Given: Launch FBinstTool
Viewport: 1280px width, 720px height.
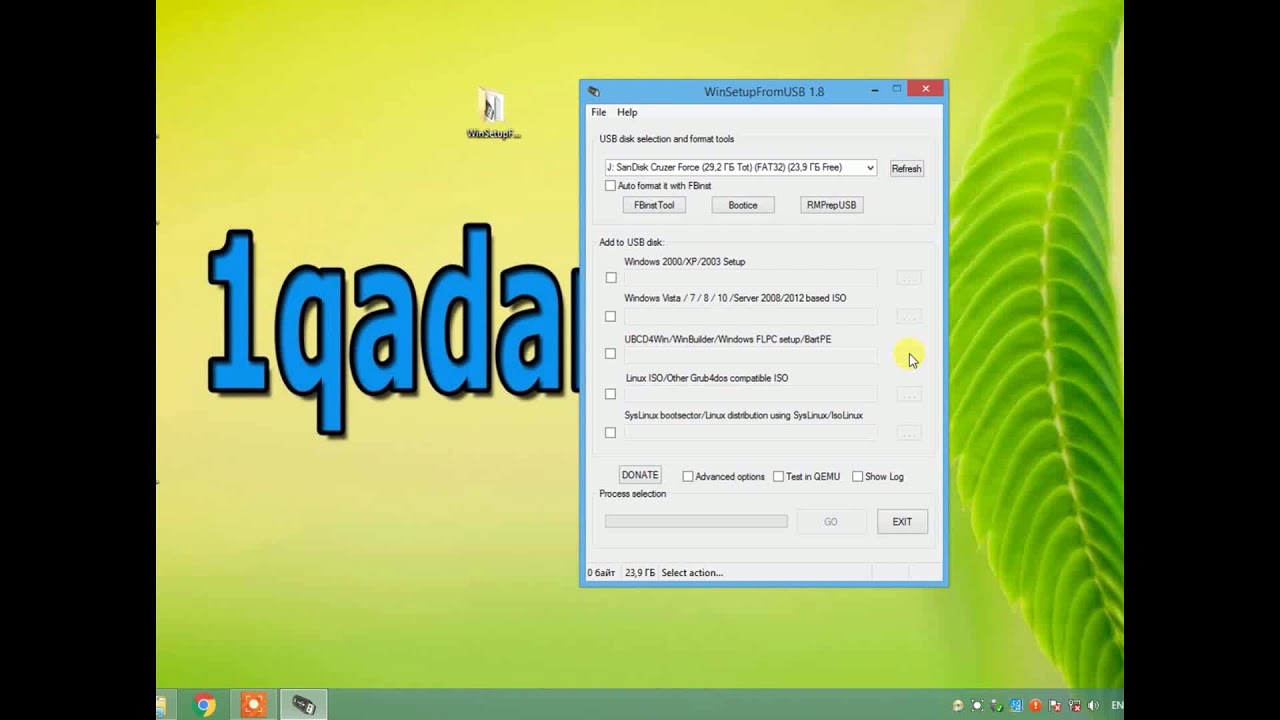Looking at the screenshot, I should pos(654,205).
